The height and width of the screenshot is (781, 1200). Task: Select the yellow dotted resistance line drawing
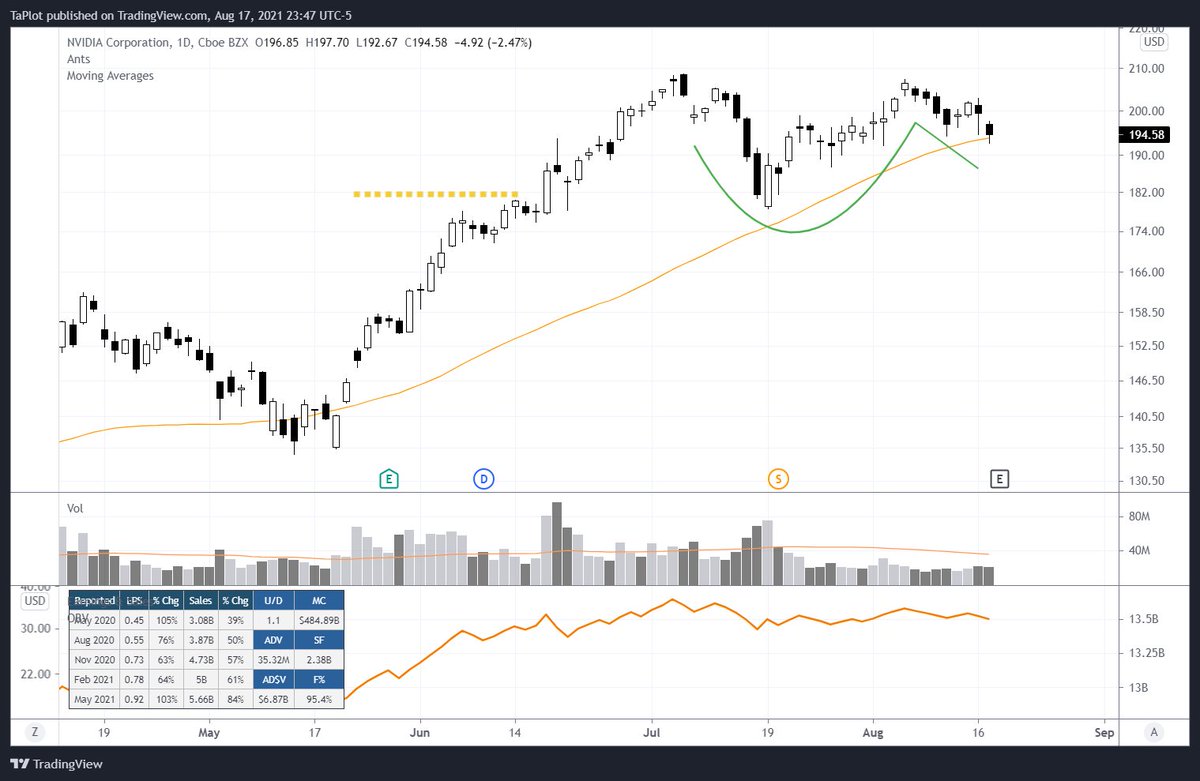435,194
